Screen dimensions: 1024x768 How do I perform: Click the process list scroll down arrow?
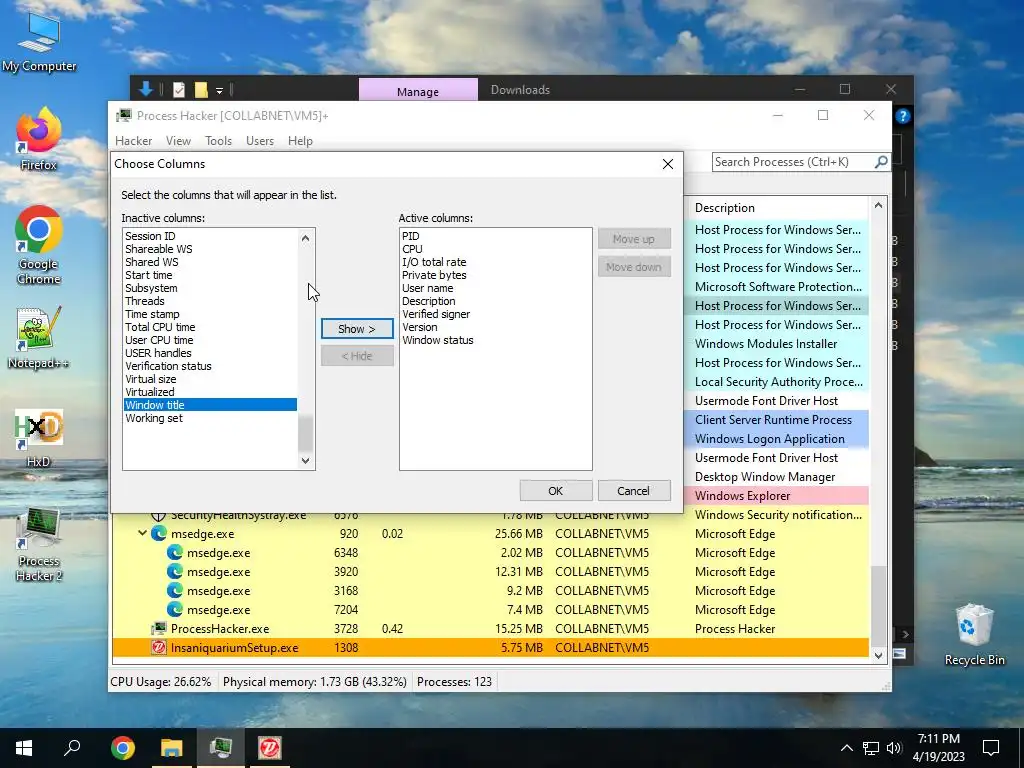878,655
